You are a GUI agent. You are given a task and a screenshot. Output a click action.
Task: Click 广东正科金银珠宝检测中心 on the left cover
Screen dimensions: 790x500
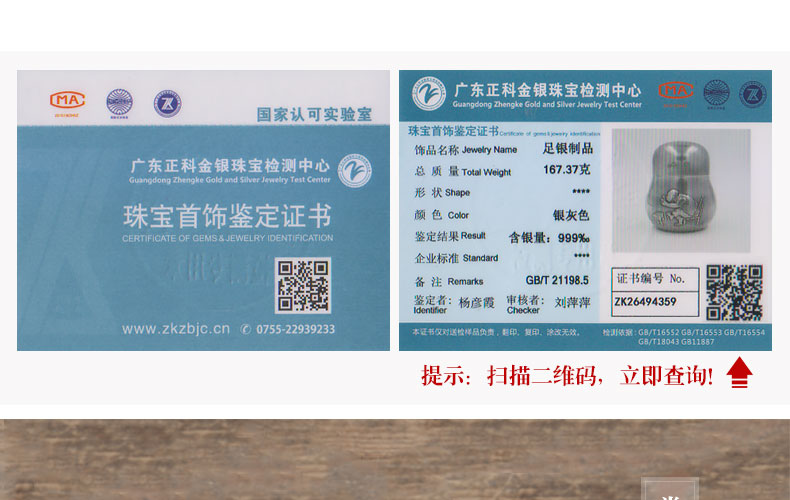pos(230,165)
